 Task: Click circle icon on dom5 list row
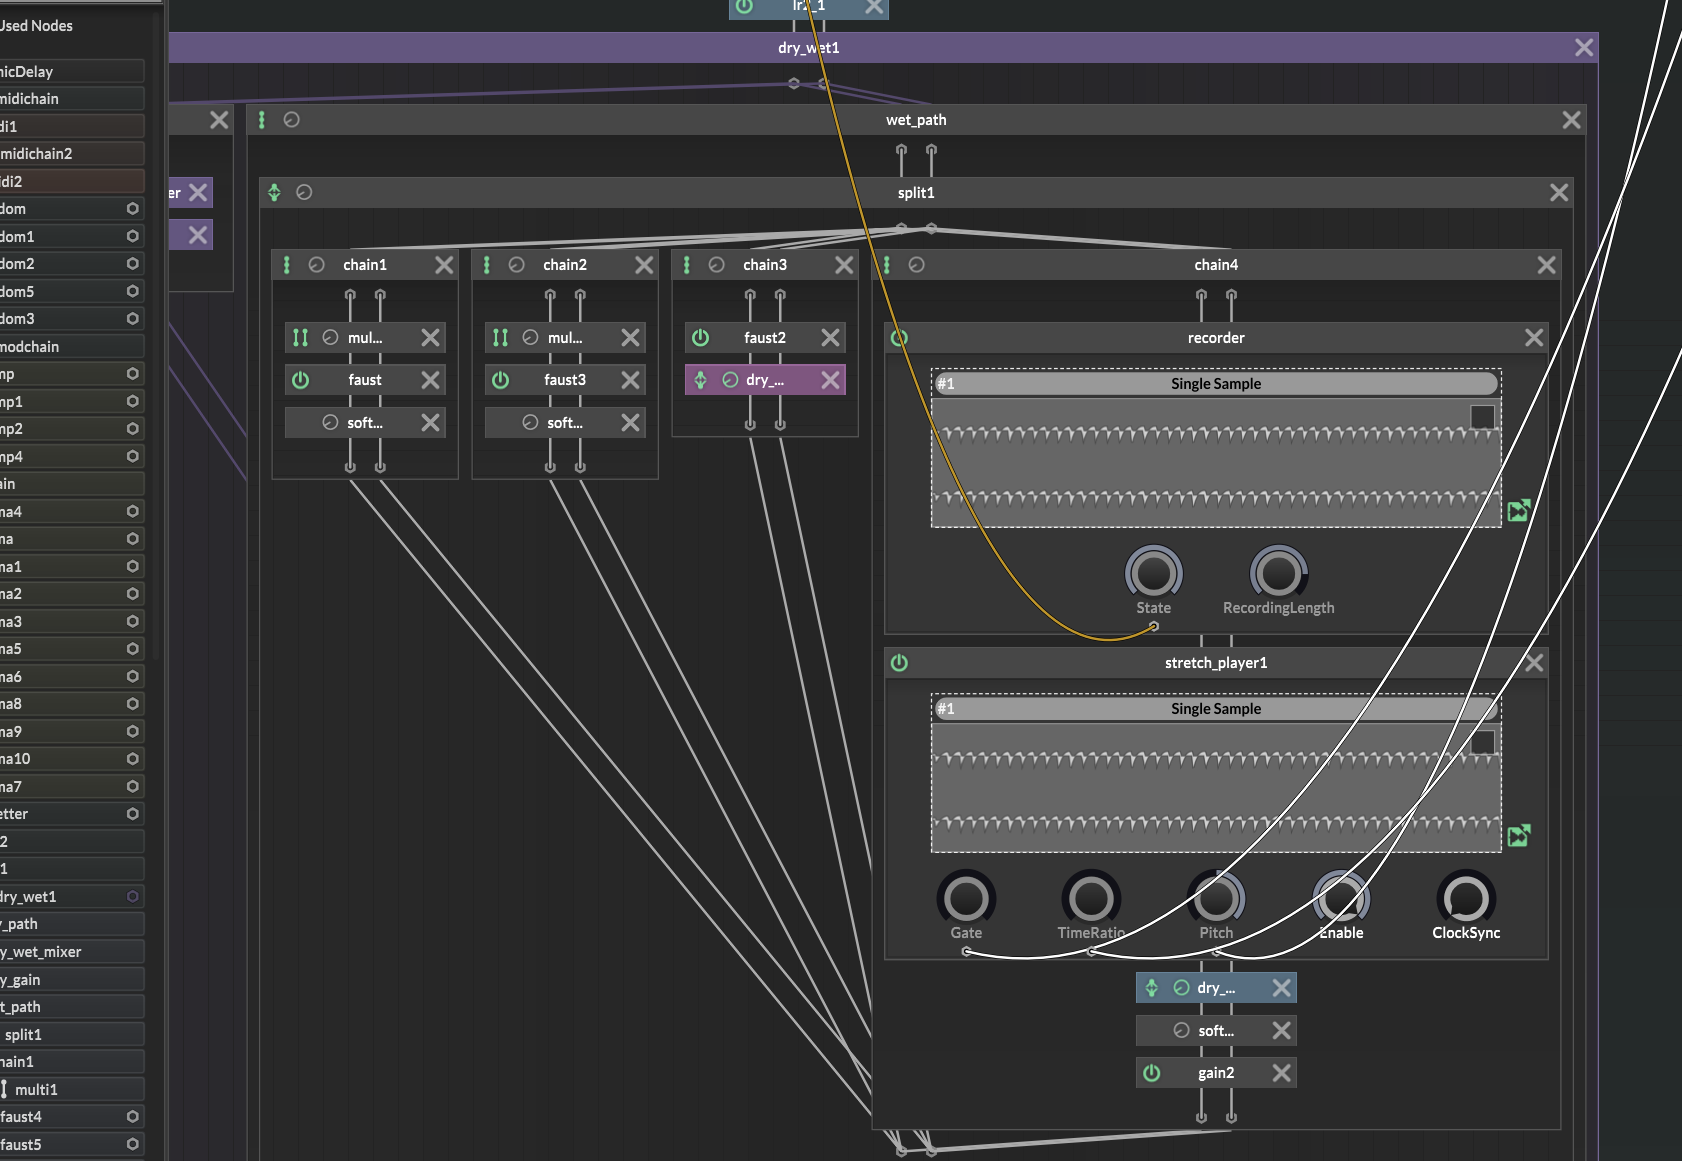132,291
